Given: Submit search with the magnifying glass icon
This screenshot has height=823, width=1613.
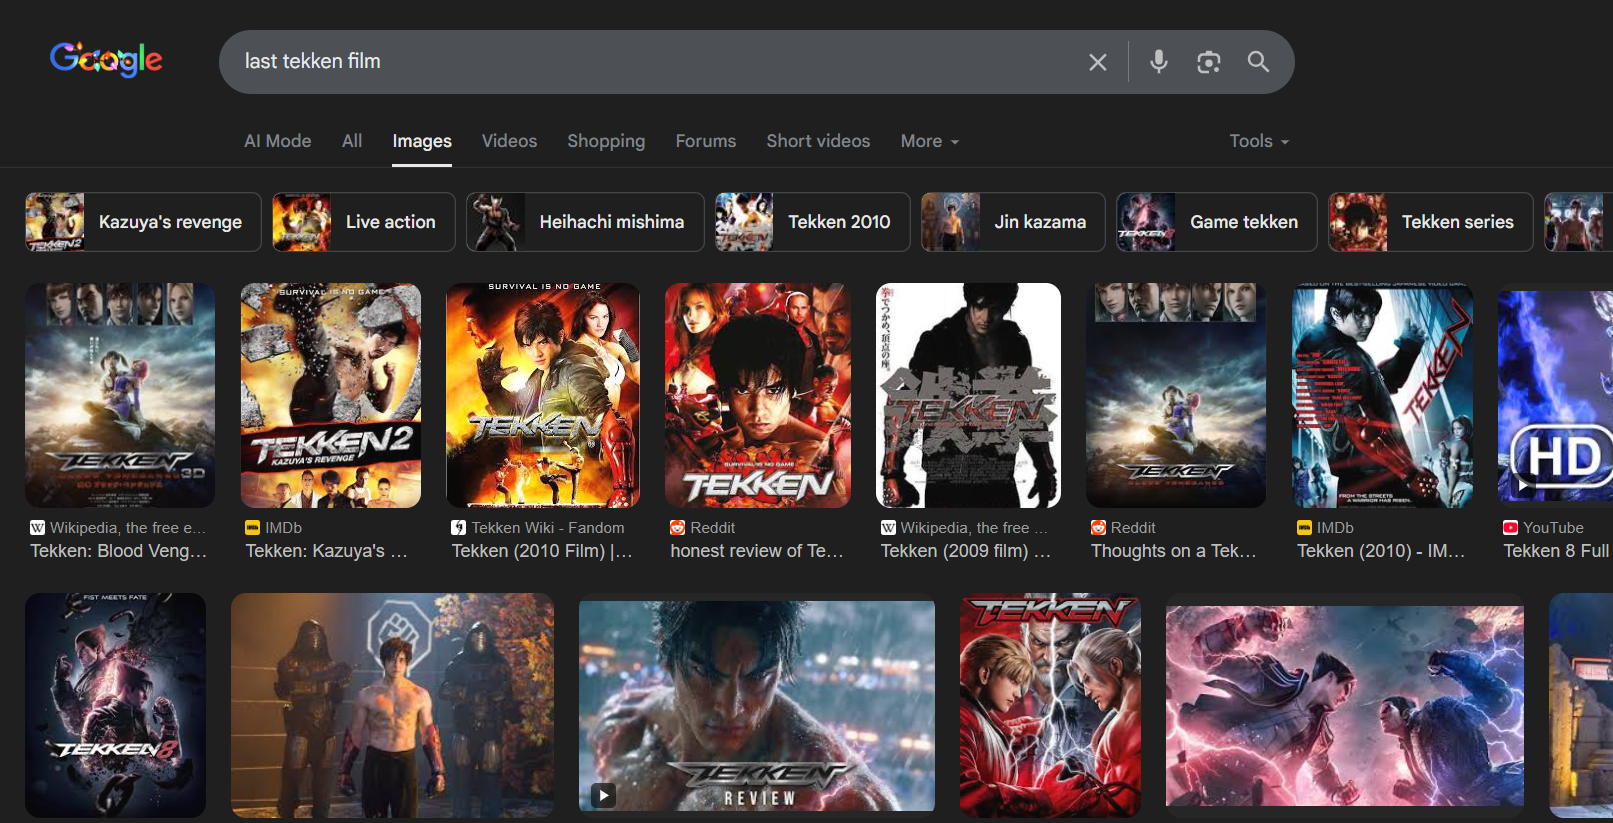Looking at the screenshot, I should (x=1258, y=62).
